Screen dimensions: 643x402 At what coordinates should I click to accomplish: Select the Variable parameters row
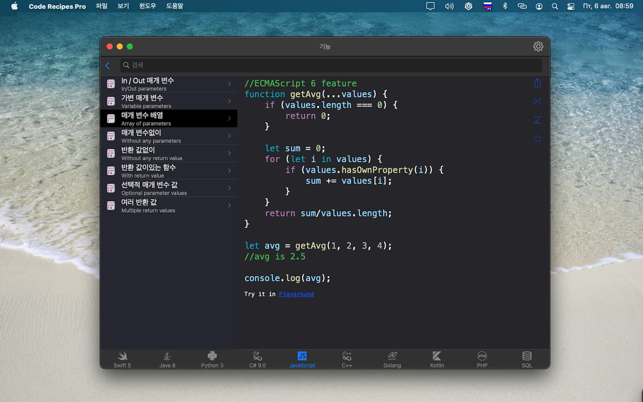pyautogui.click(x=169, y=101)
